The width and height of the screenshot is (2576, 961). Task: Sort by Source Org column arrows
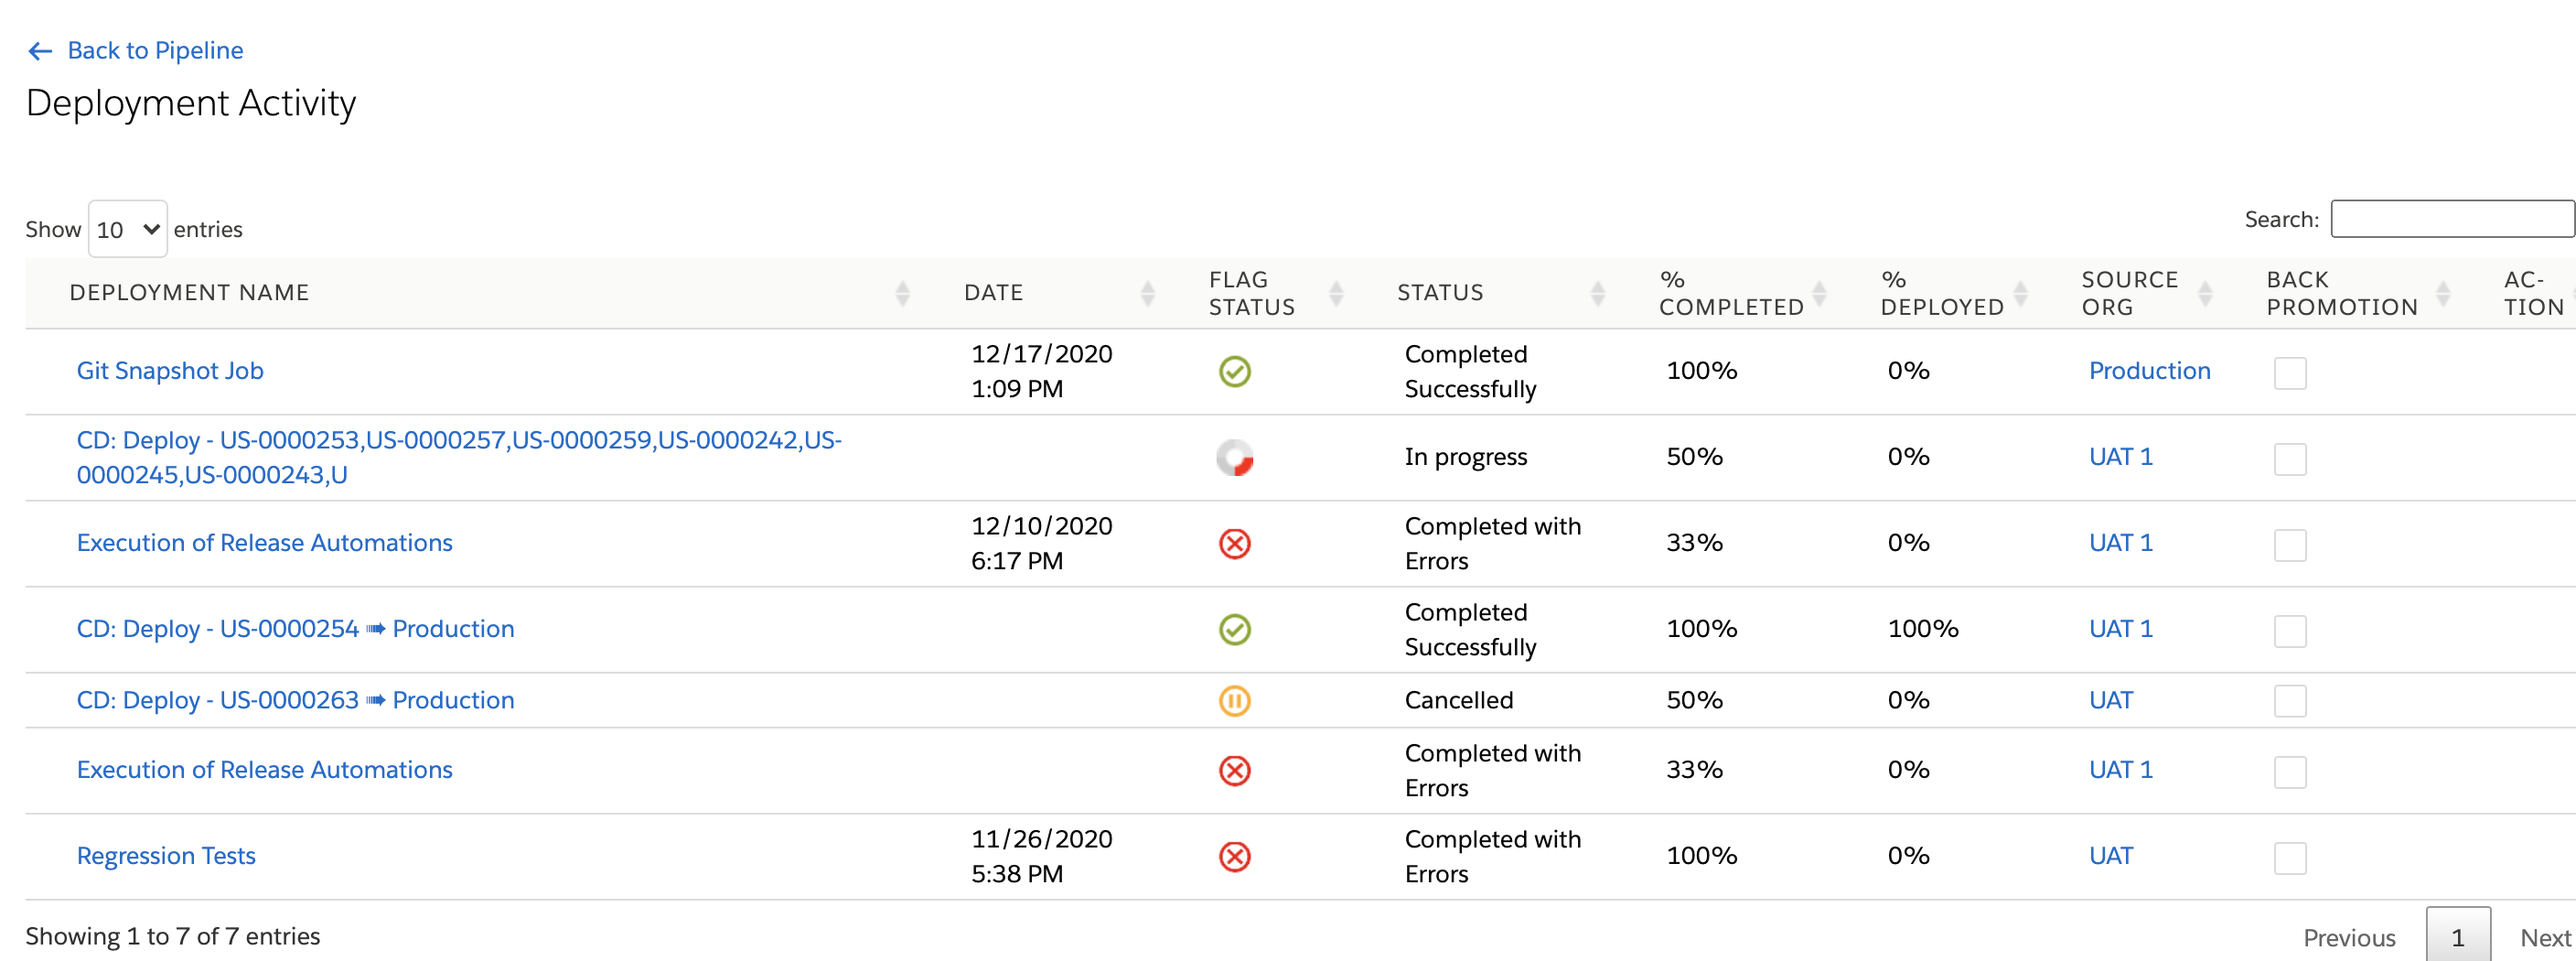tap(2204, 293)
